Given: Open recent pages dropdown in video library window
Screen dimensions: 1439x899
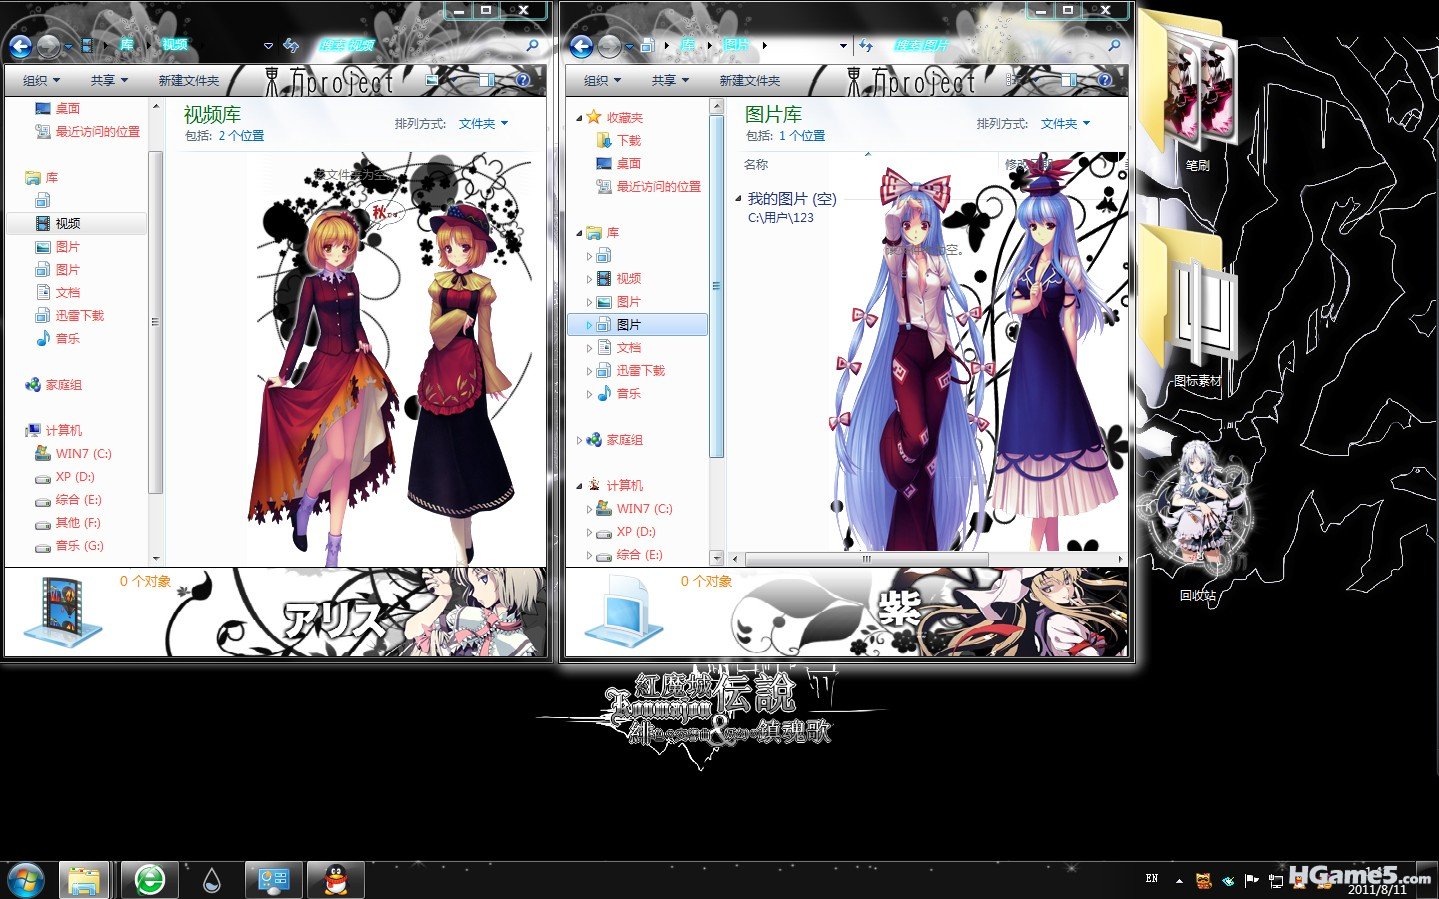Looking at the screenshot, I should (68, 46).
